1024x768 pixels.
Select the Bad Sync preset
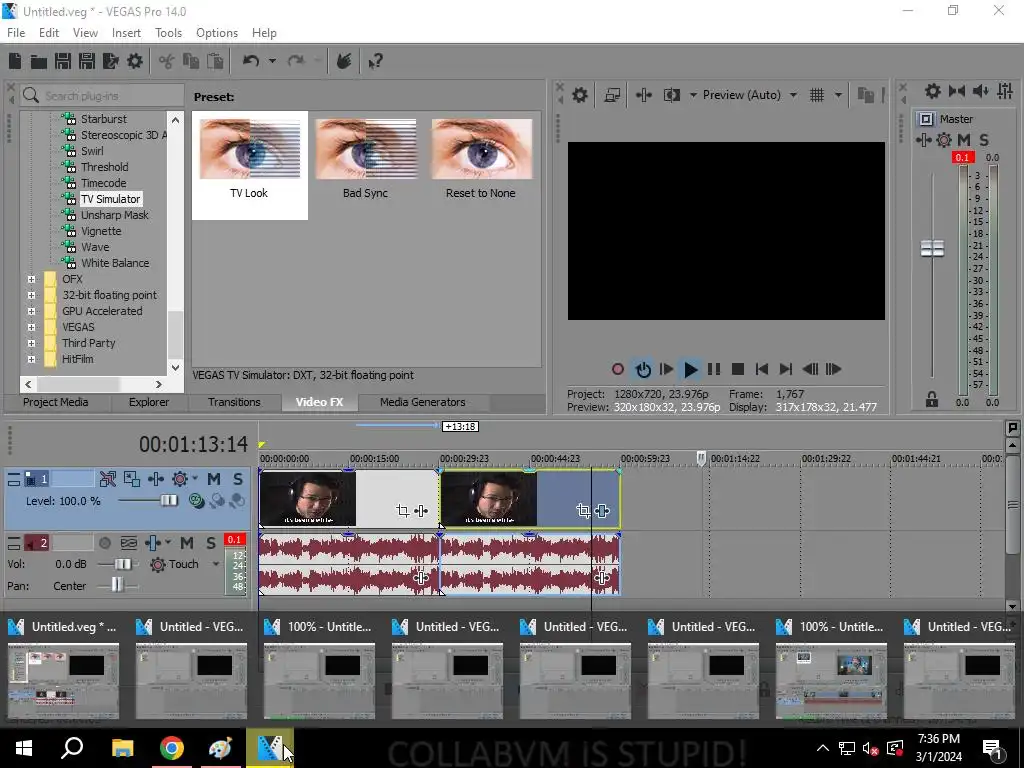tap(365, 159)
